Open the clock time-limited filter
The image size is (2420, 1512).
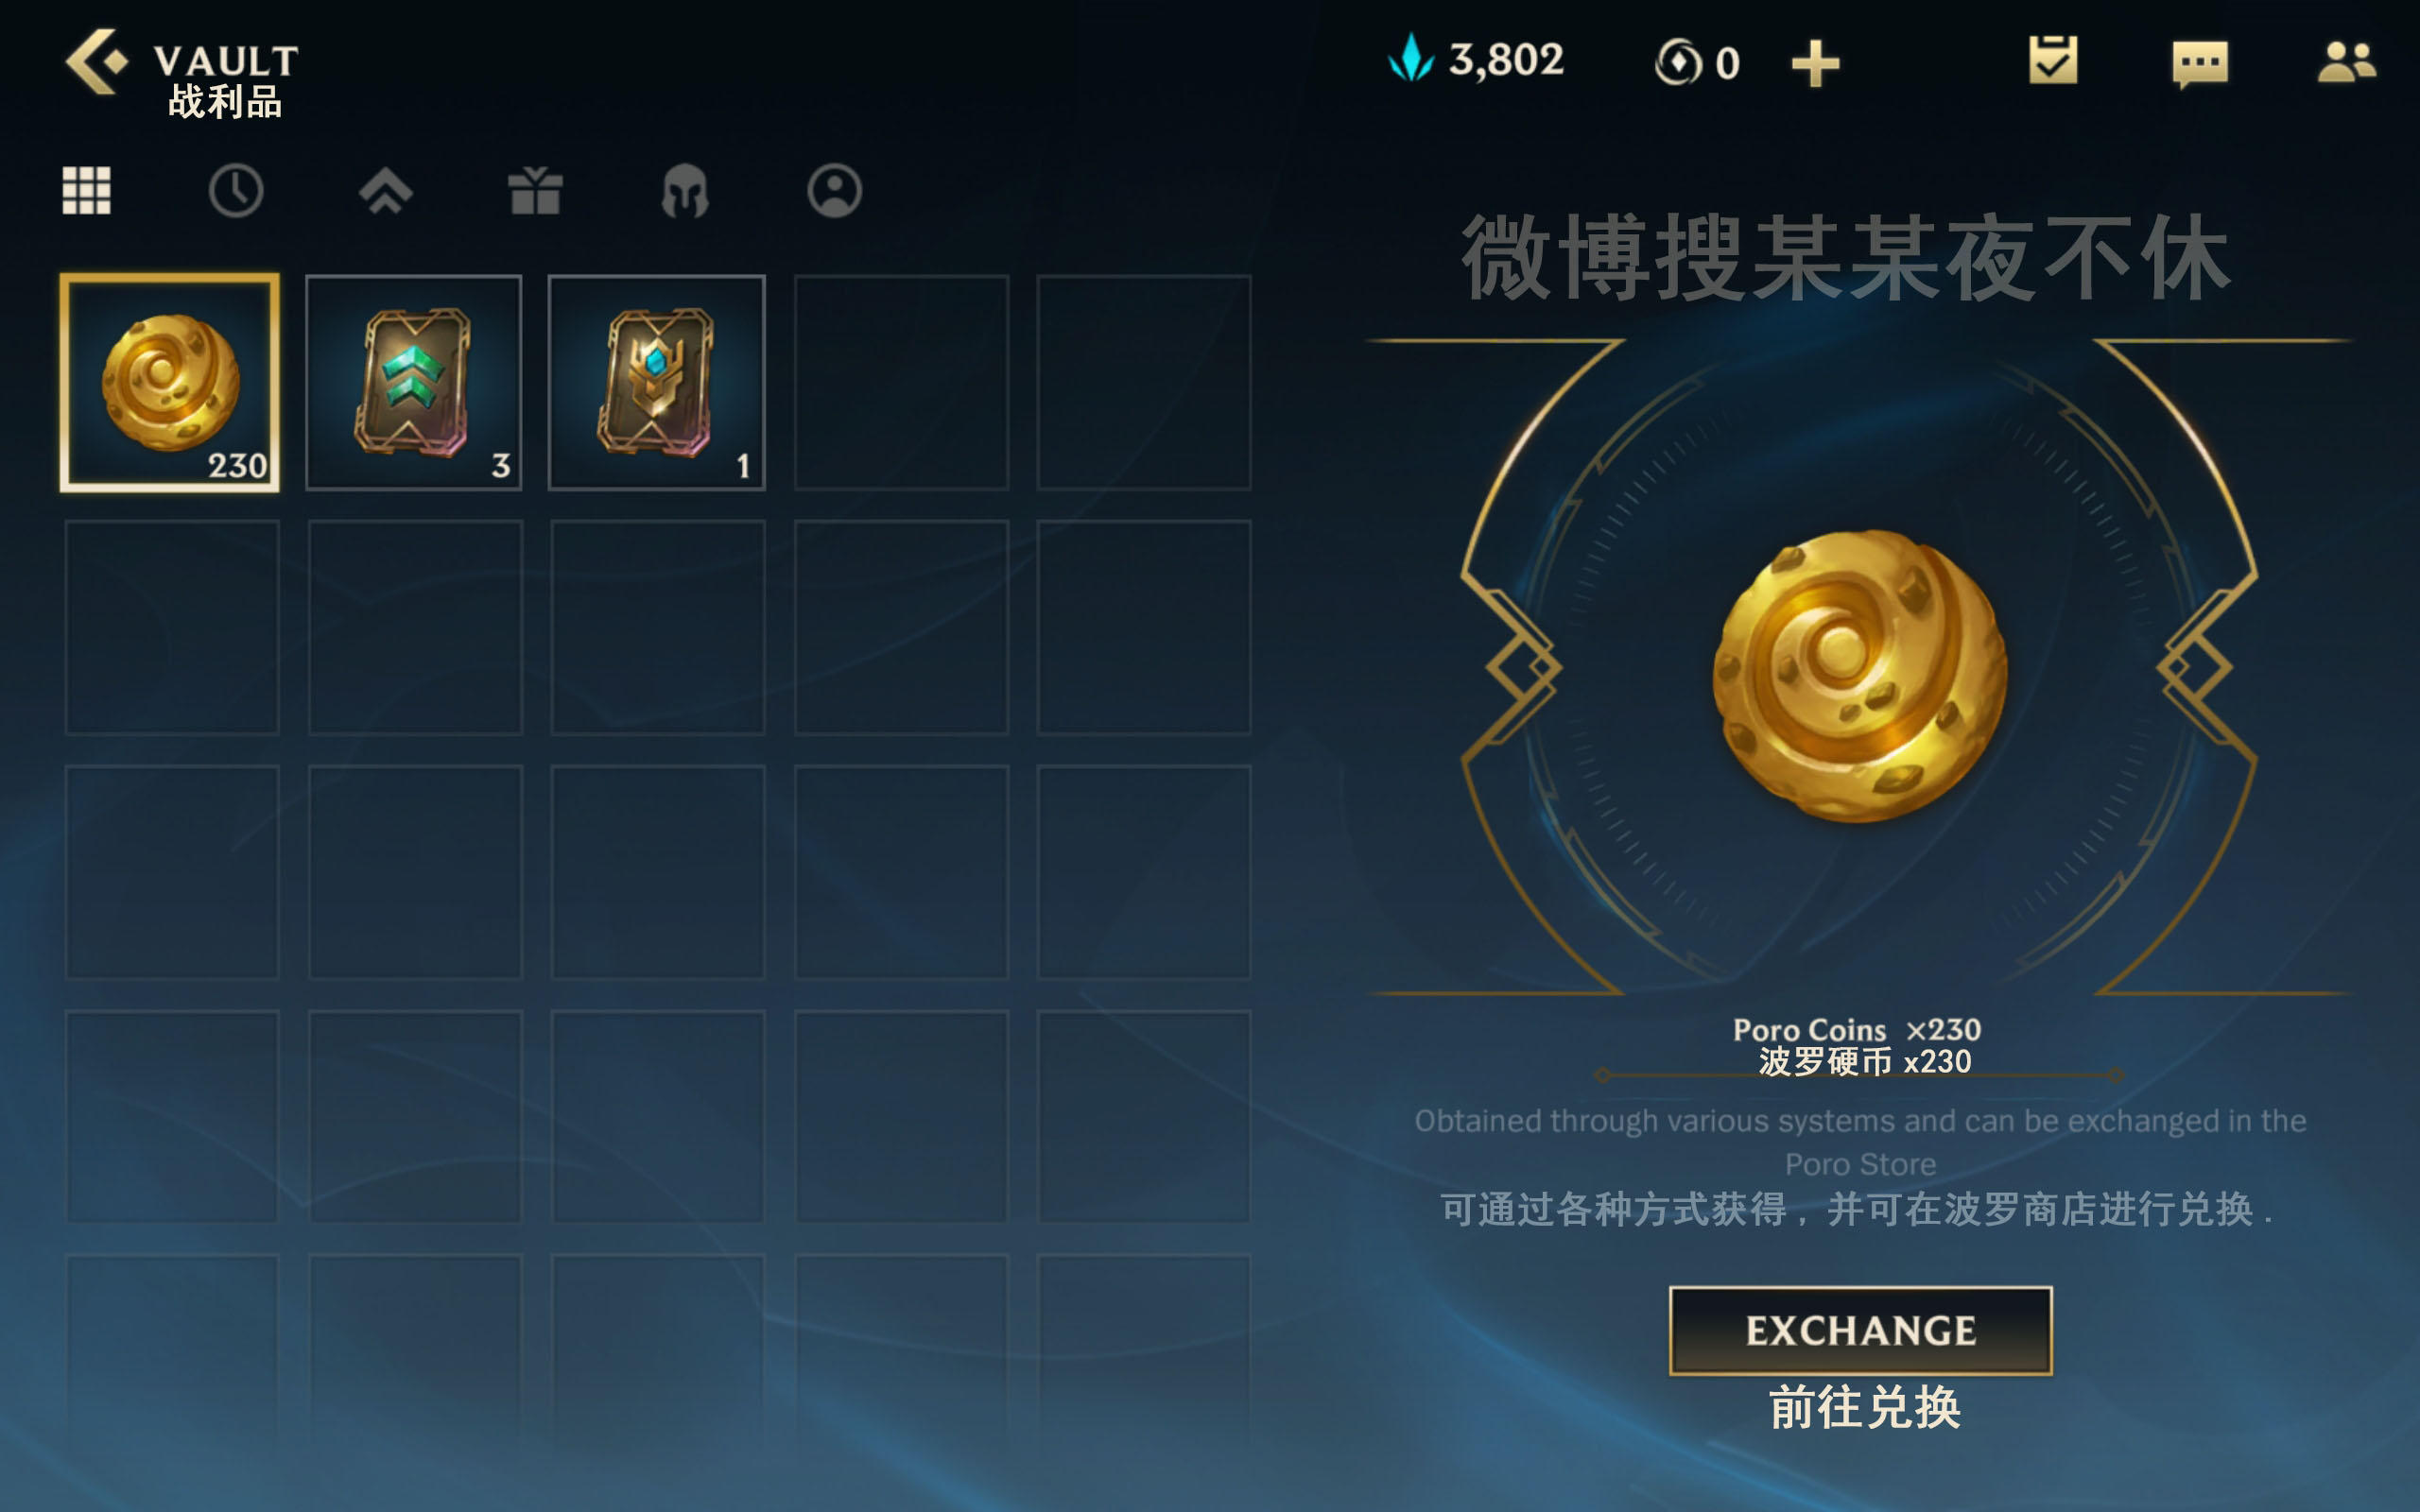pos(236,190)
